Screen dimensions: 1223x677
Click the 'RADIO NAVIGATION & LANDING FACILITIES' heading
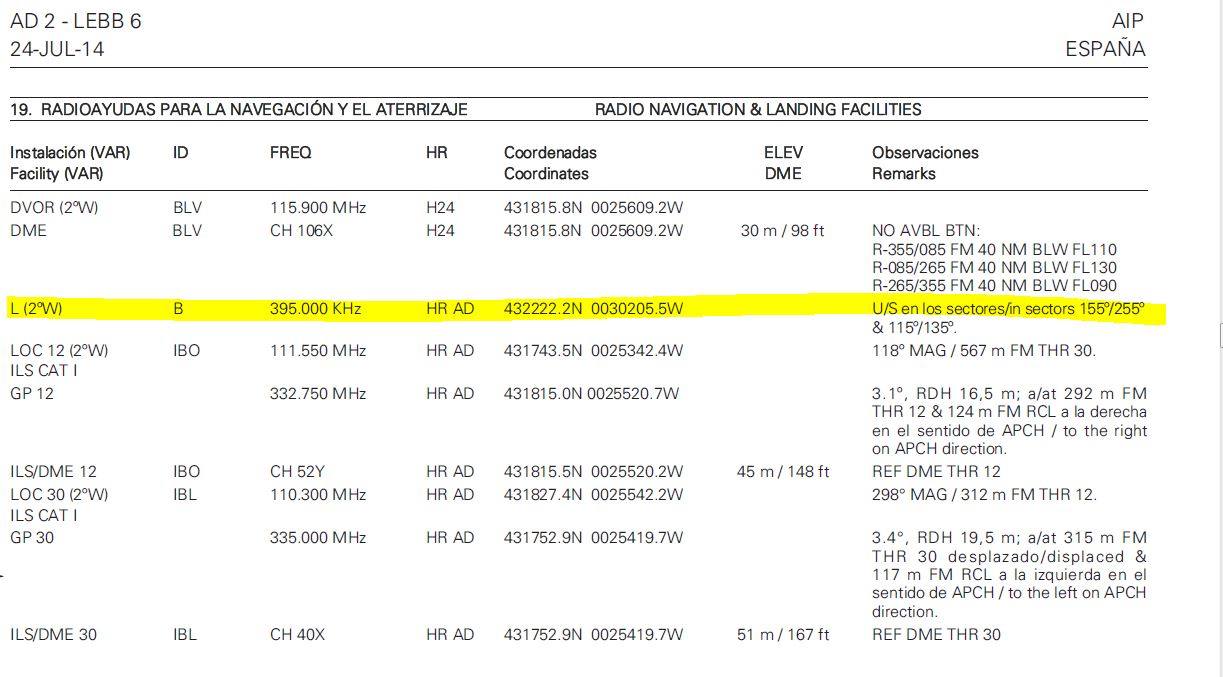[757, 110]
